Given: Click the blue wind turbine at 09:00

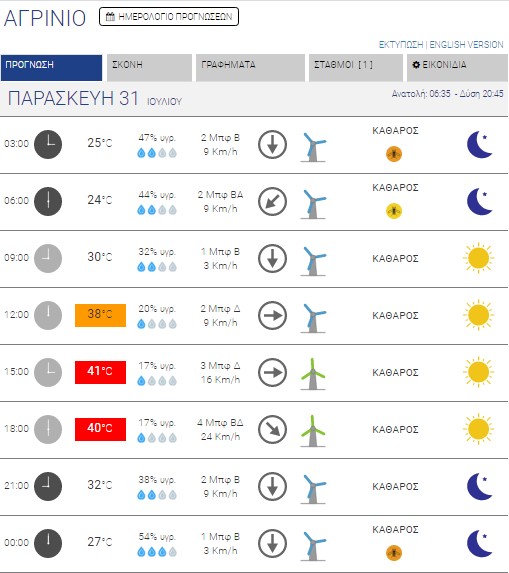Looking at the screenshot, I should [x=313, y=260].
